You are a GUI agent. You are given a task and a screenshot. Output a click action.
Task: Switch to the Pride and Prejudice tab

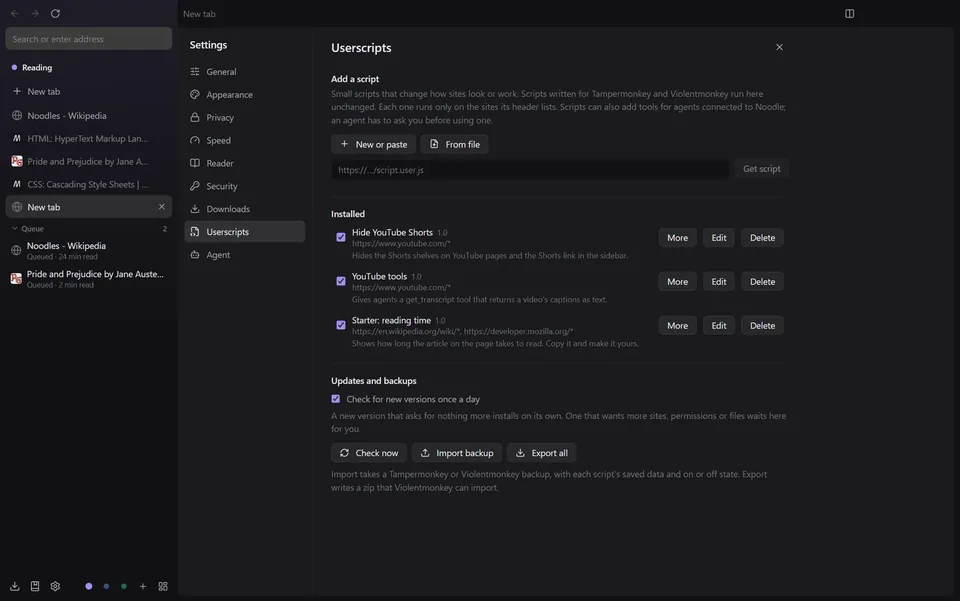[x=89, y=162]
